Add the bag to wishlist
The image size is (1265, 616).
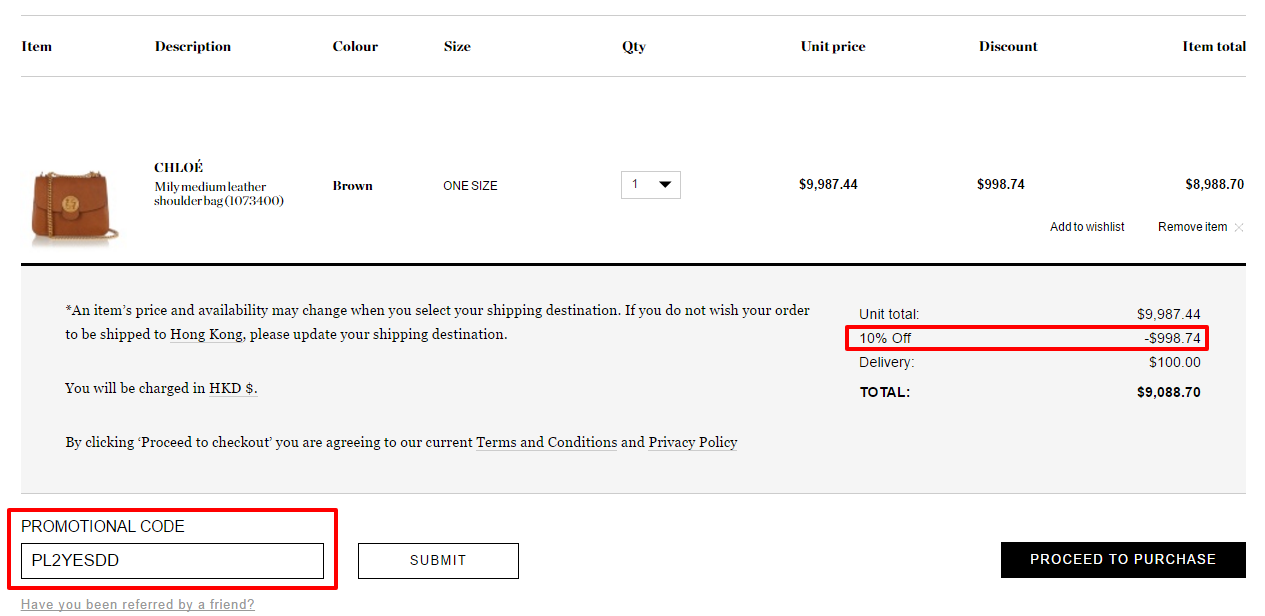1087,227
